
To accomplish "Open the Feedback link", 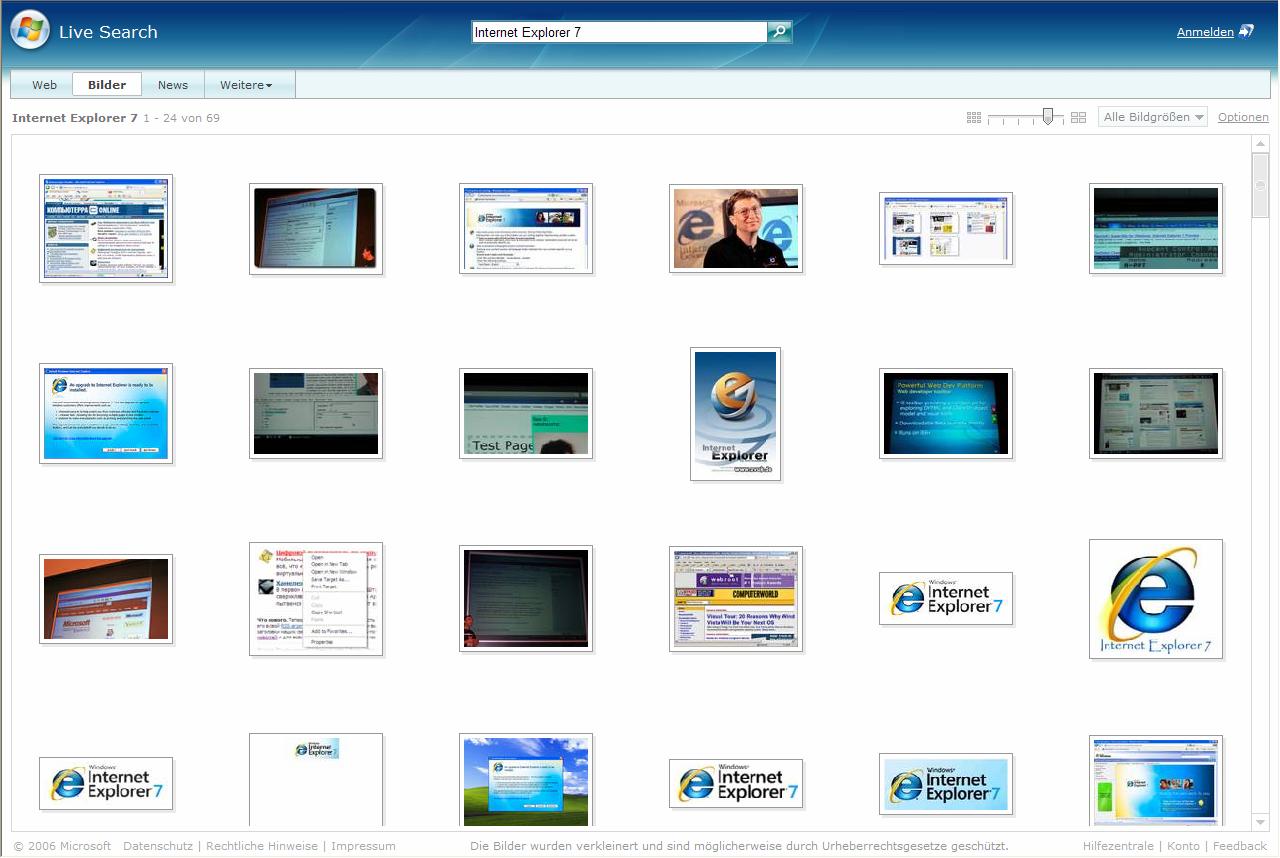I will (x=1240, y=846).
